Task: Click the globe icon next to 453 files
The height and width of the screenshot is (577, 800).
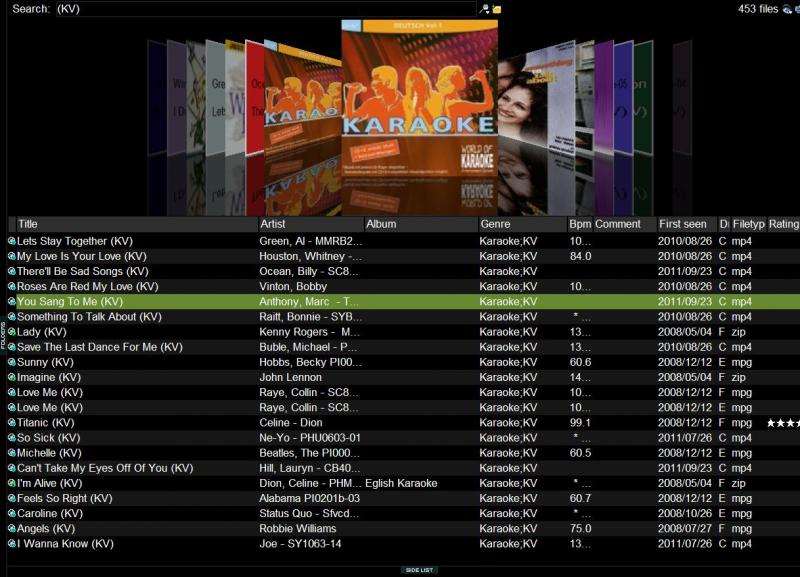Action: [x=787, y=9]
